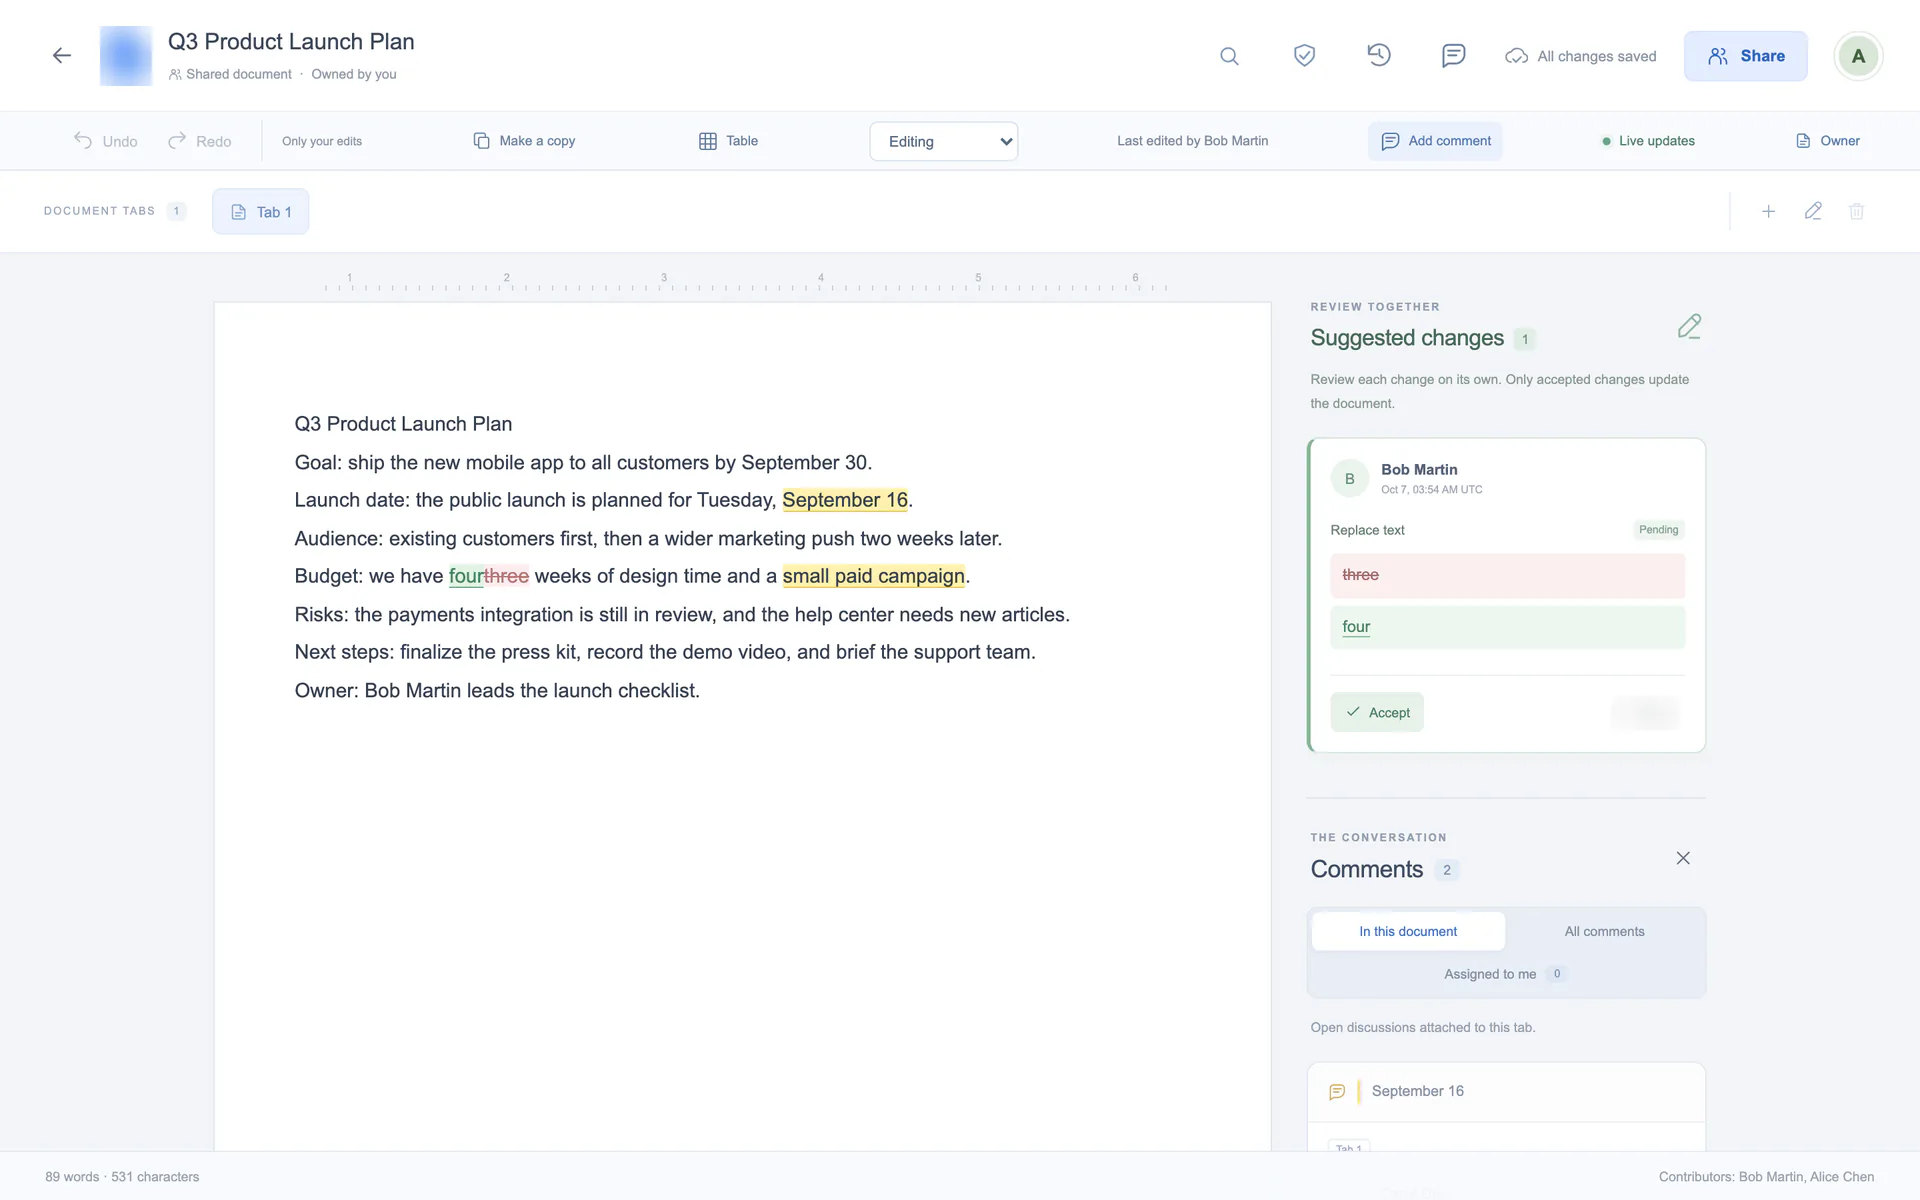Viewport: 1920px width, 1200px height.
Task: Click highlighted "September 16" in document
Action: pyautogui.click(x=845, y=500)
